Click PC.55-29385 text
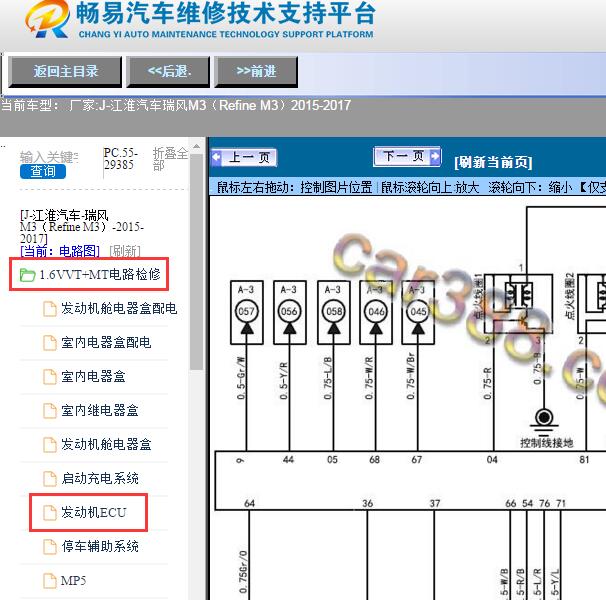Image resolution: width=606 pixels, height=600 pixels. (121, 159)
